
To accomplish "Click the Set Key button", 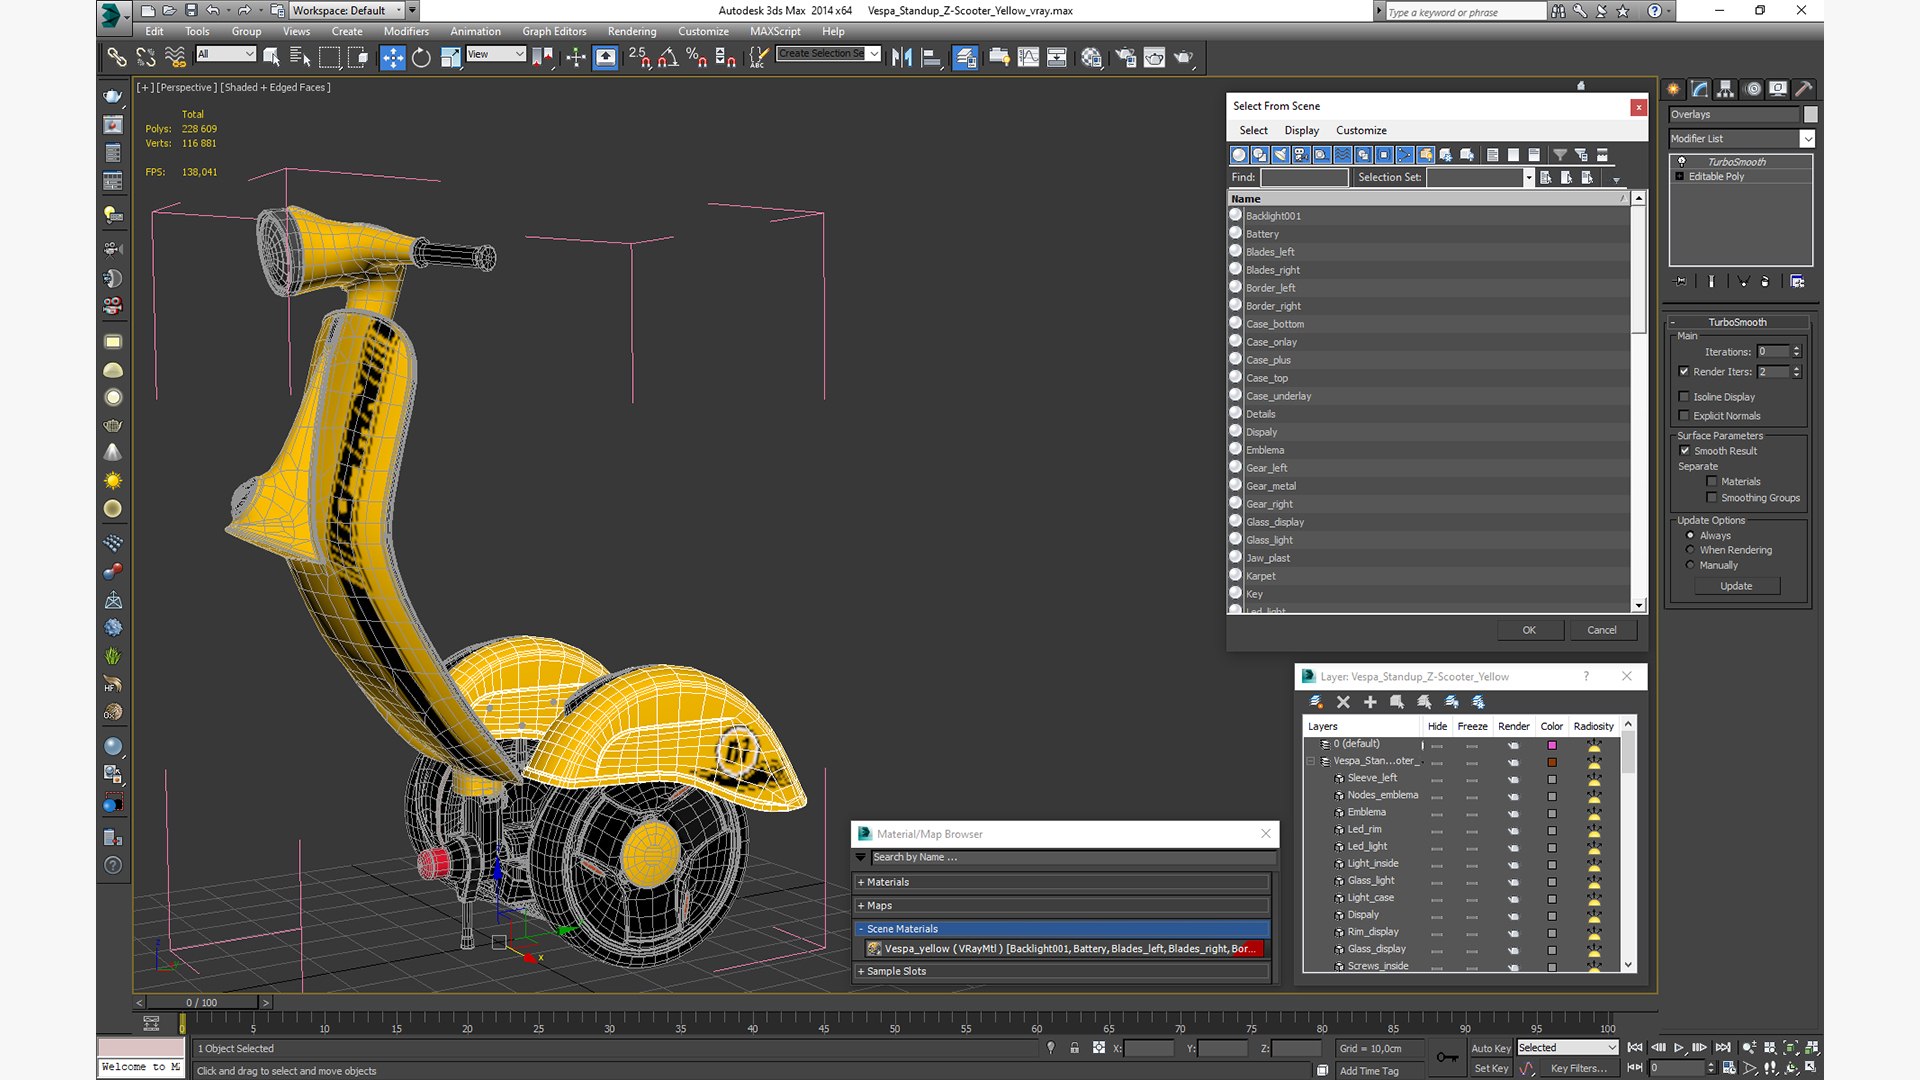I will [x=1490, y=1069].
